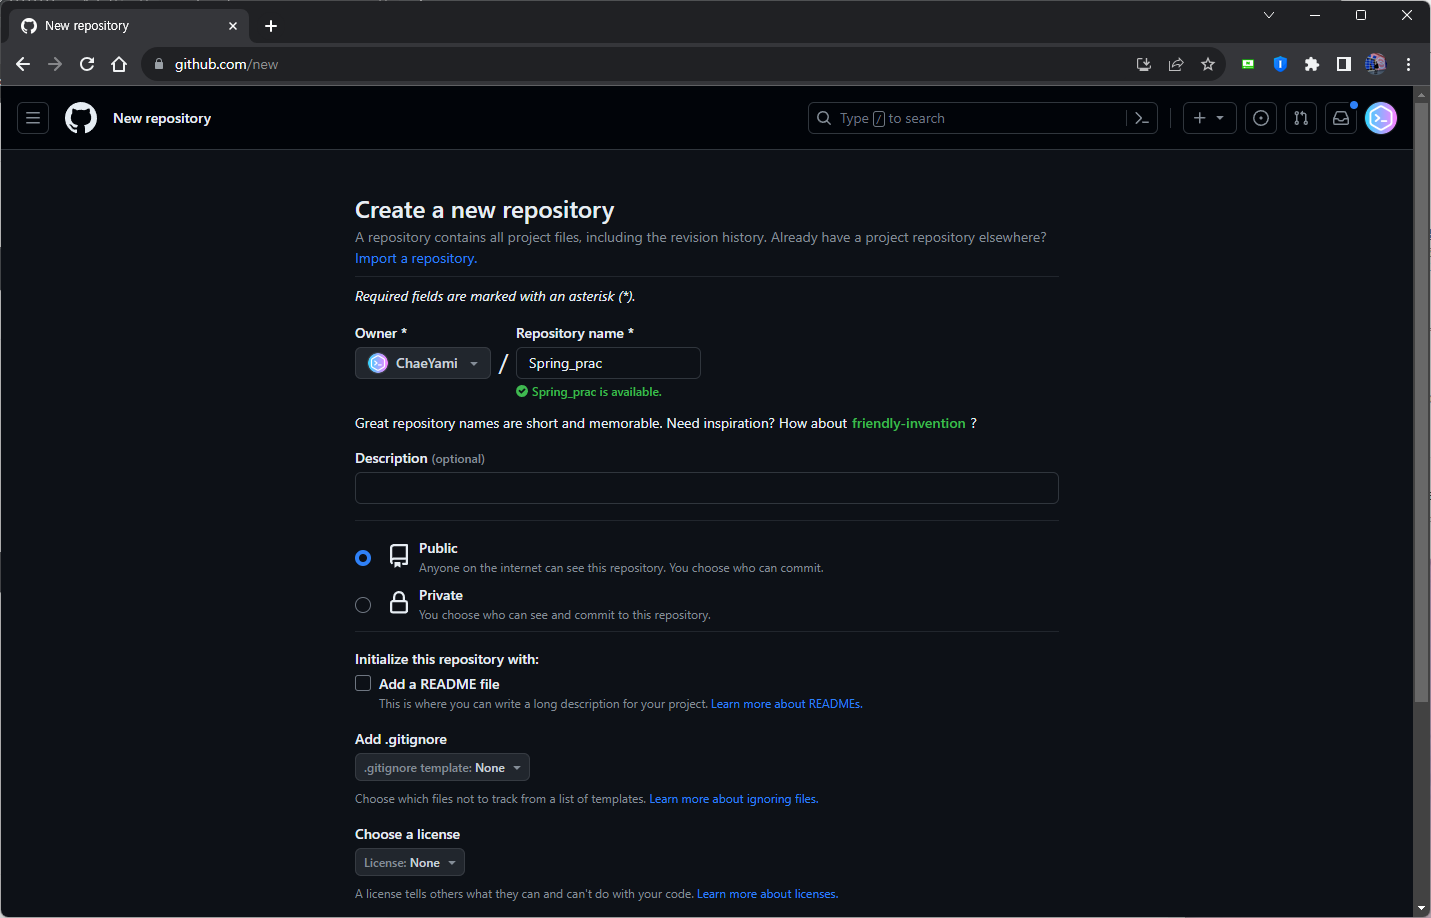The image size is (1431, 918).
Task: View site information via the lock icon
Action: 158,64
